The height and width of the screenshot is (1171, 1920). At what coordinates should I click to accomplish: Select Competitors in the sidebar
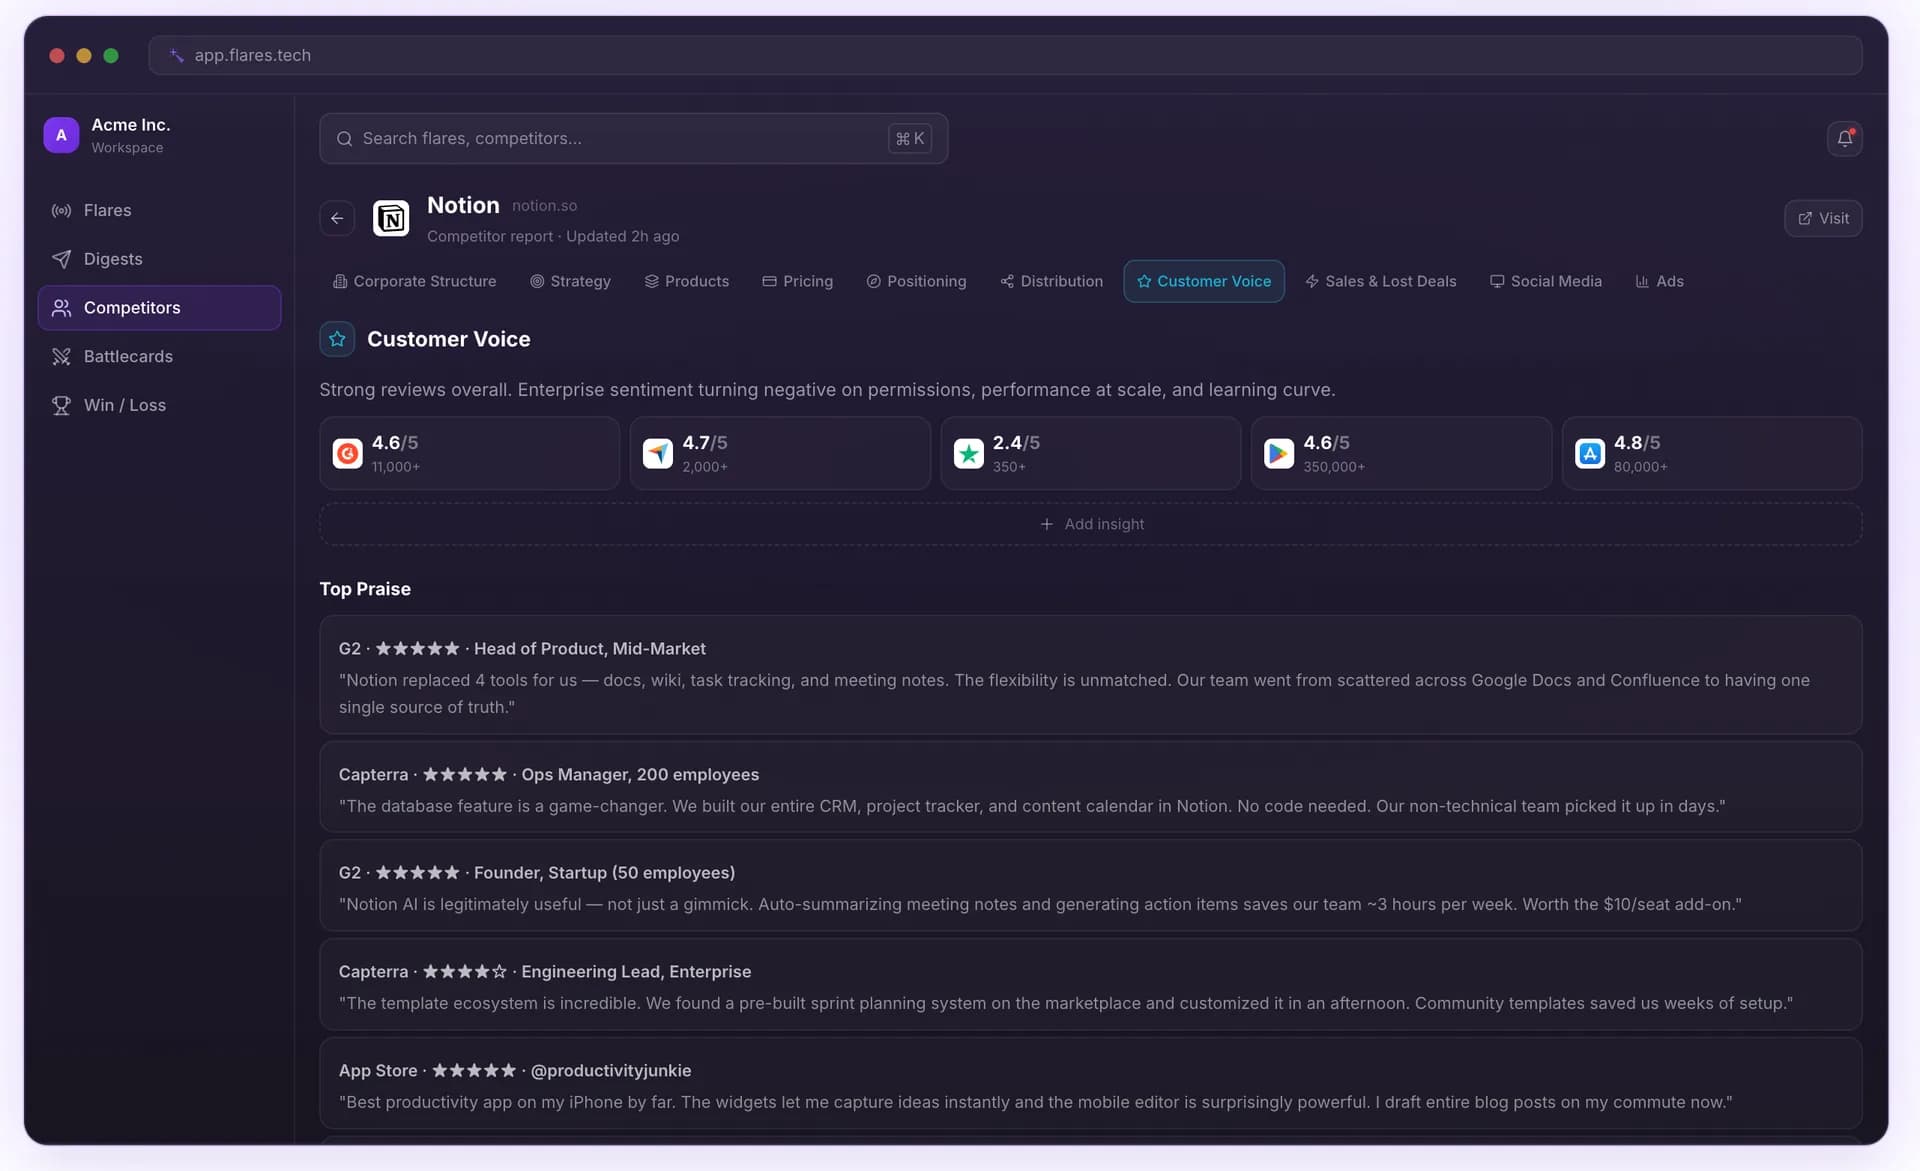(159, 308)
